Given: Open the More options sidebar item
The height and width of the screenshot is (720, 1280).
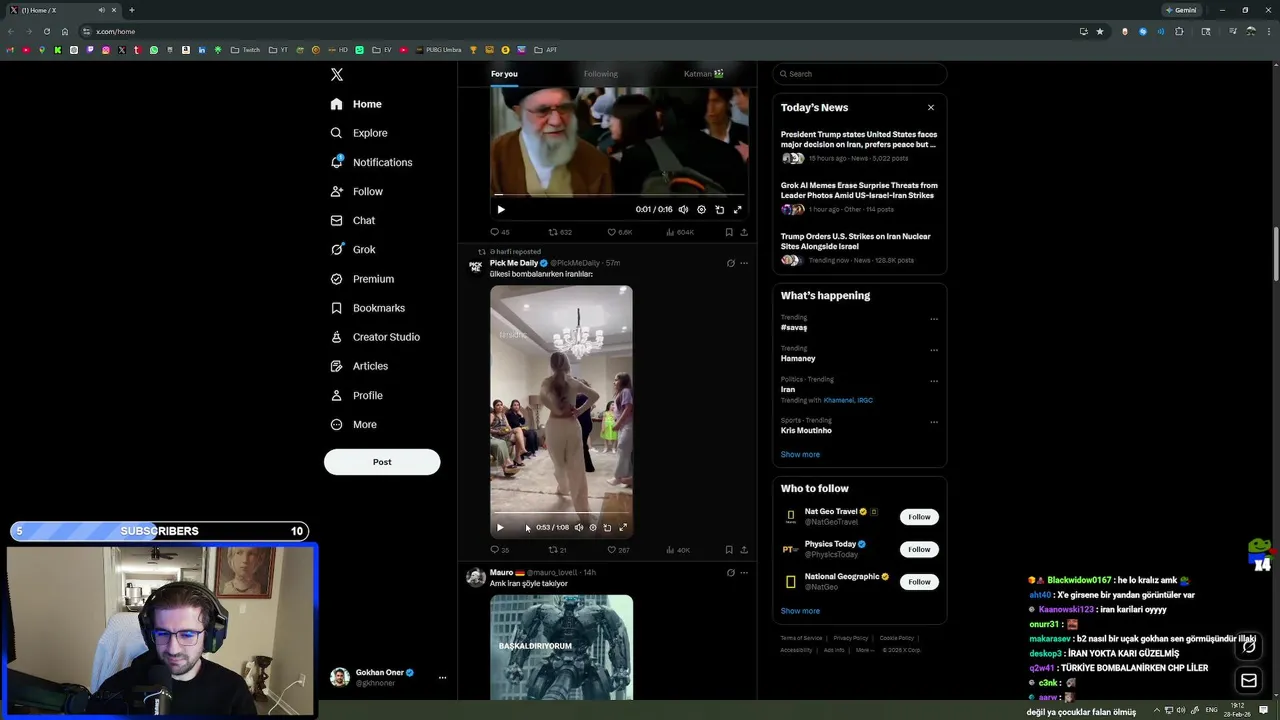Looking at the screenshot, I should coord(353,424).
